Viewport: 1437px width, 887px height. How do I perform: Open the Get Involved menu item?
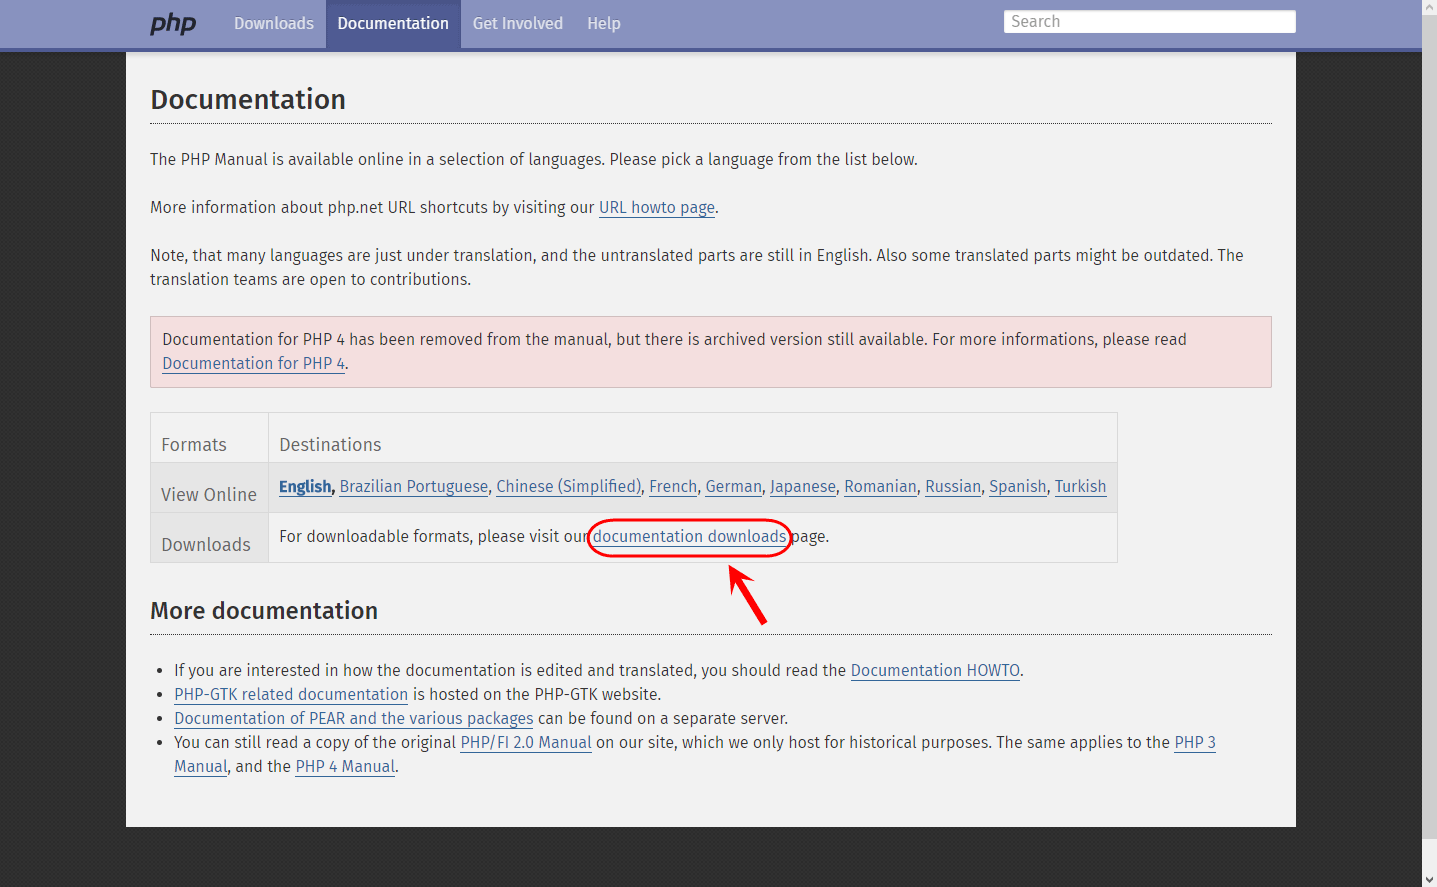pos(518,23)
